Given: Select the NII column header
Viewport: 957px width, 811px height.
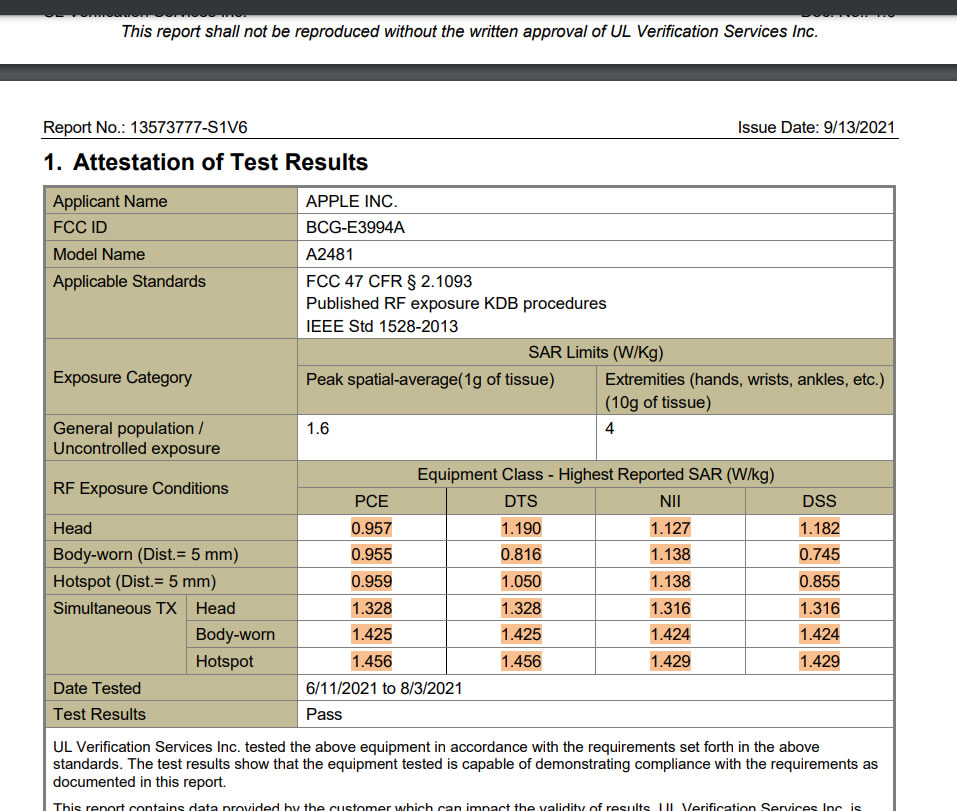Looking at the screenshot, I should click(x=670, y=501).
